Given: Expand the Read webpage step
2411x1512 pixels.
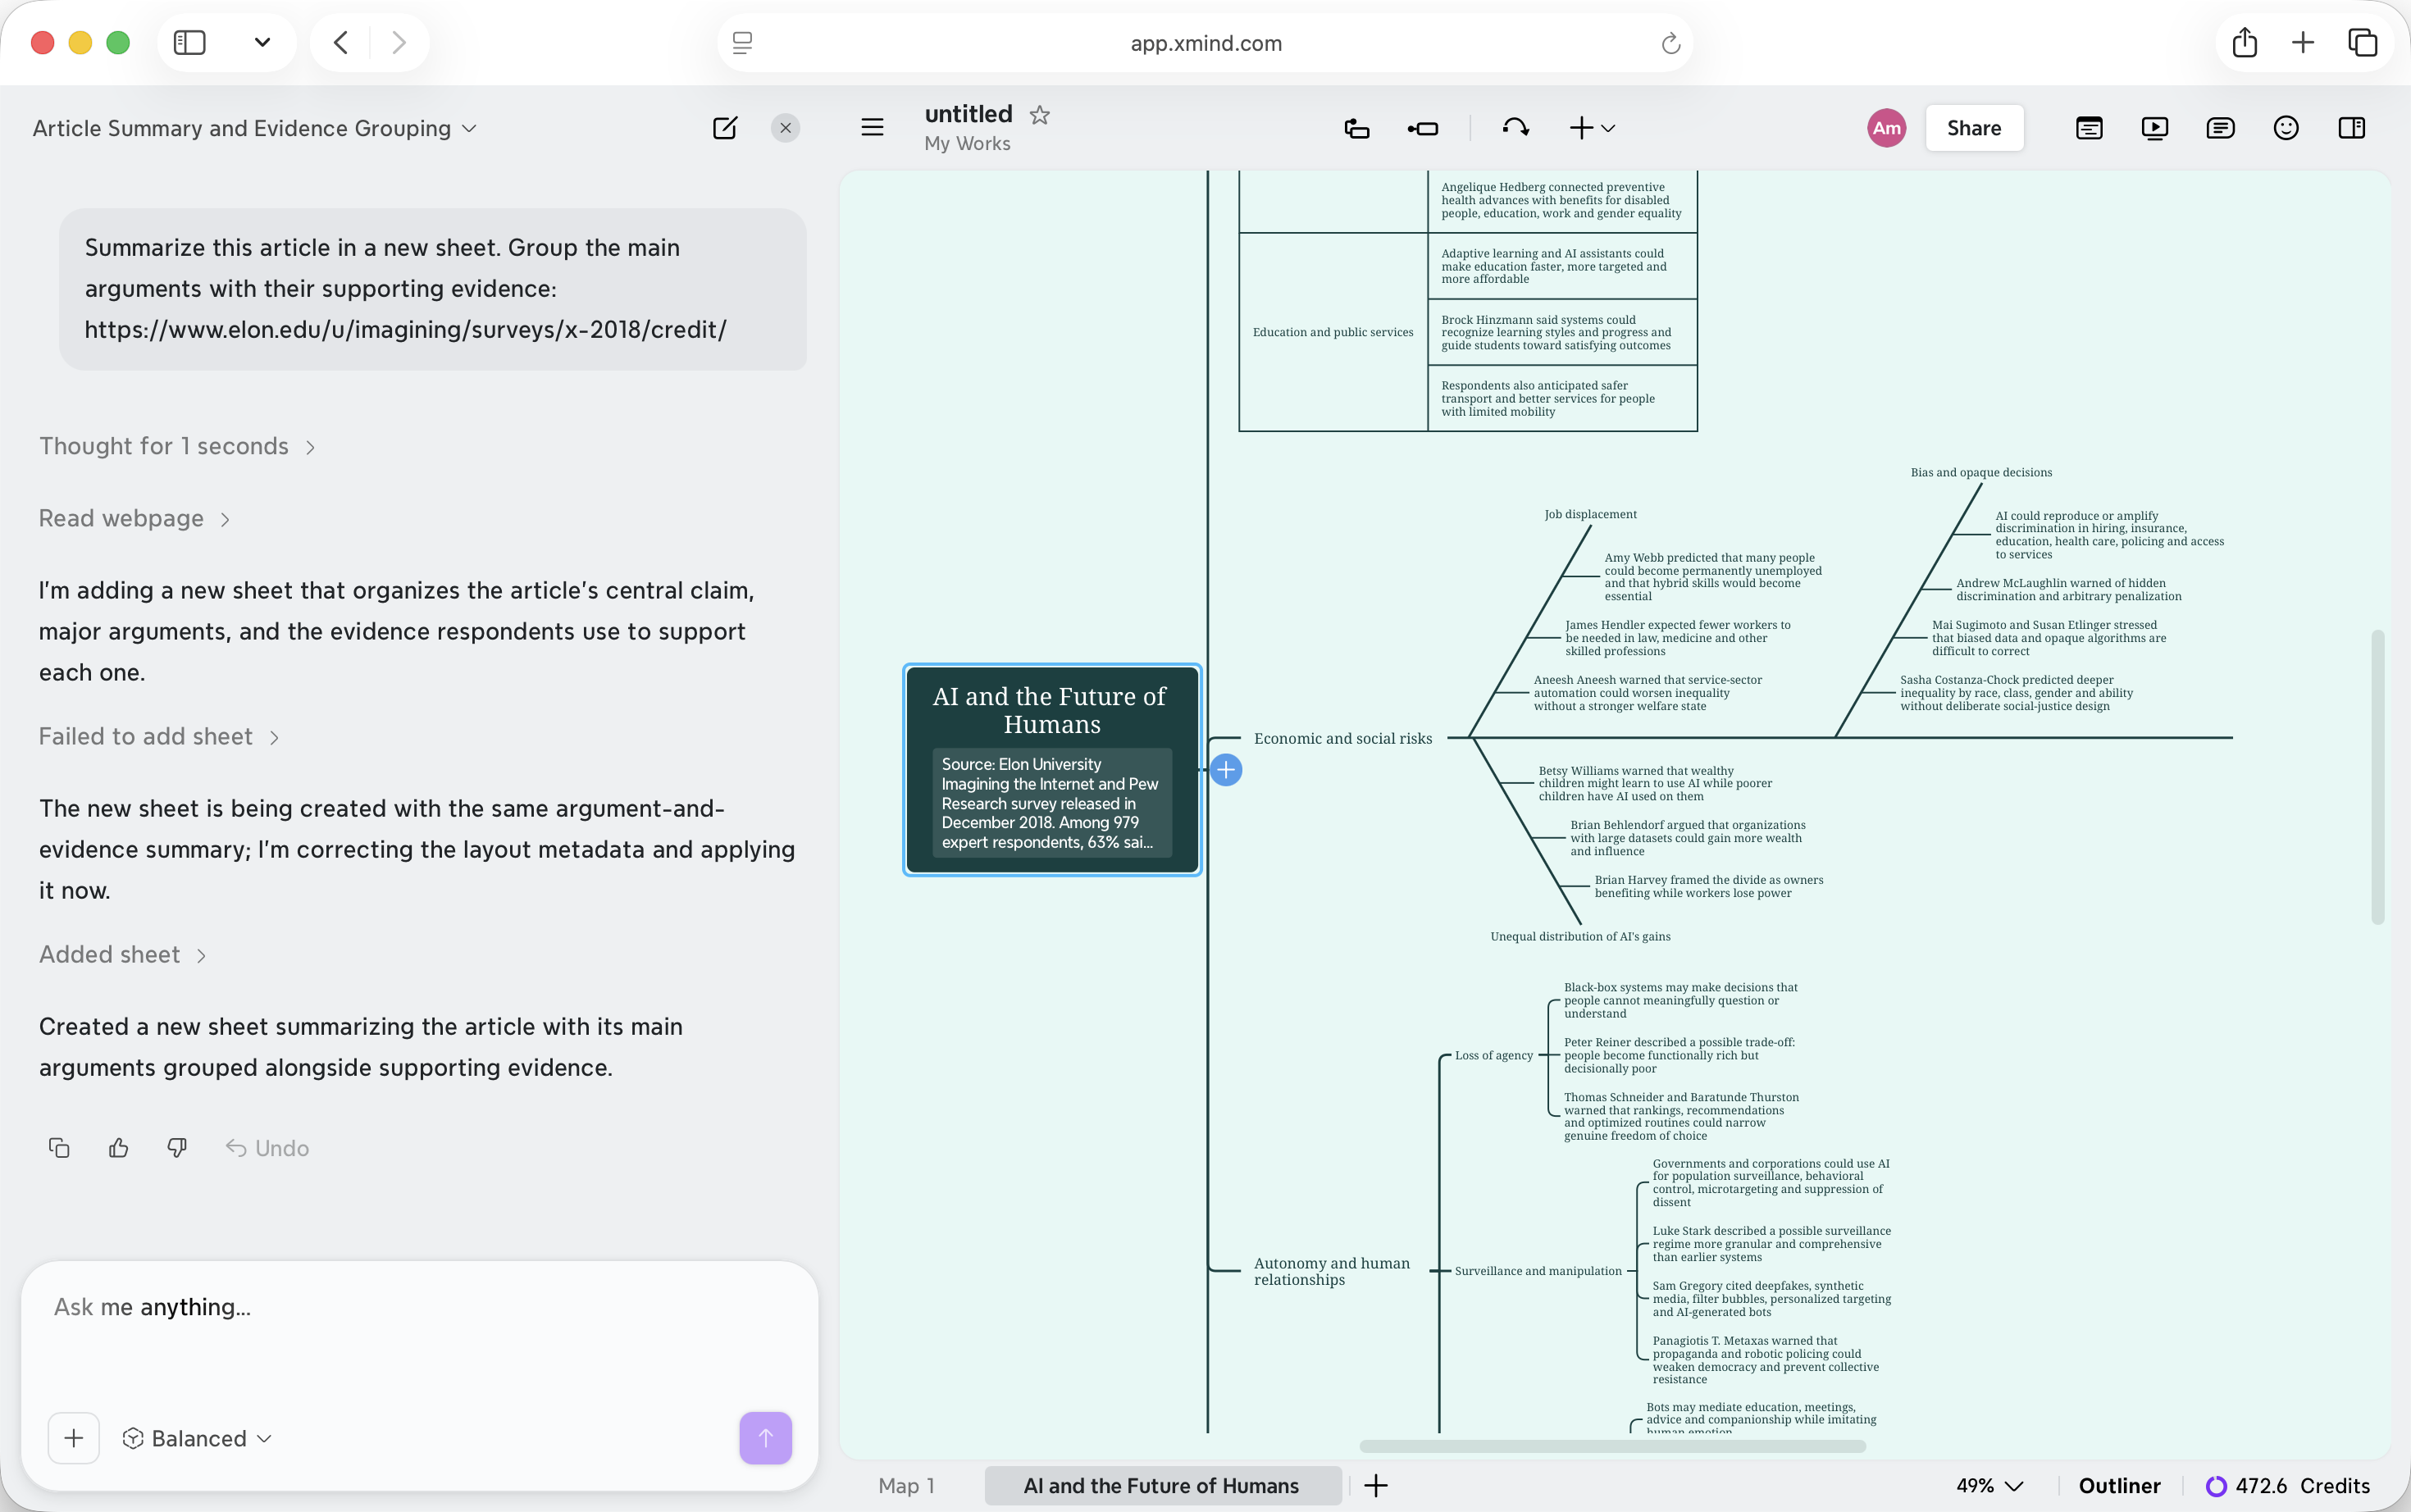Looking at the screenshot, I should (134, 518).
